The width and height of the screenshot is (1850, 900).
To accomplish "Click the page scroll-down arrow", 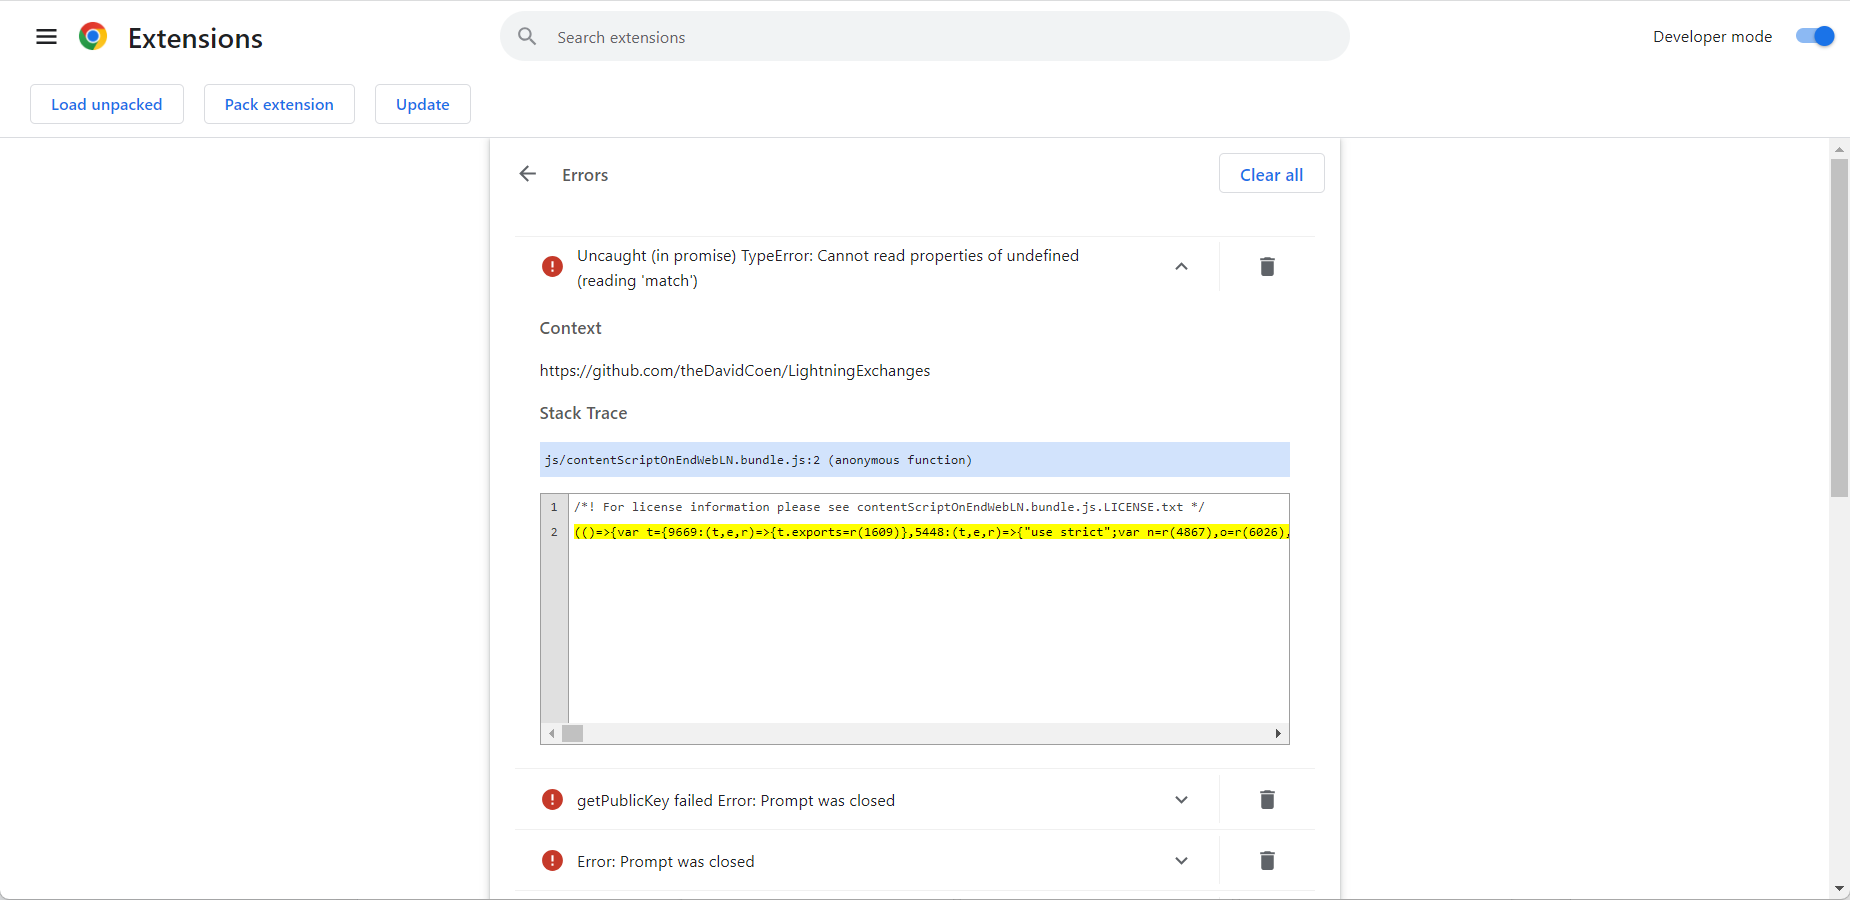I will (x=1839, y=888).
